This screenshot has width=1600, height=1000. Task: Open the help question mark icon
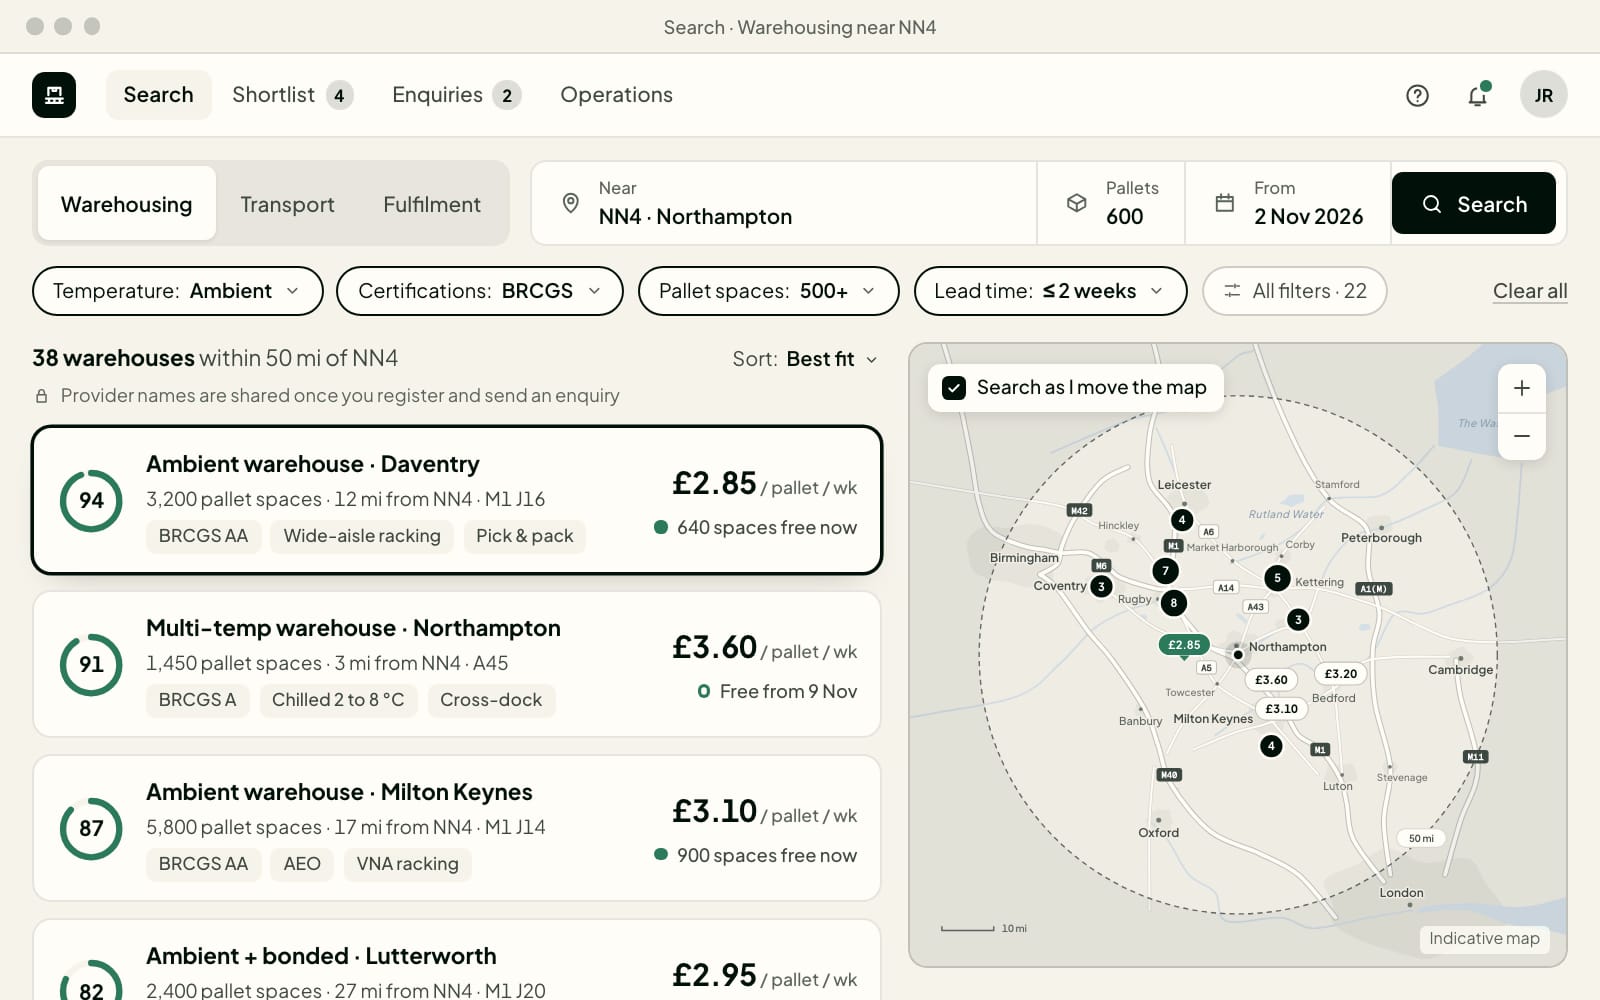[1417, 95]
